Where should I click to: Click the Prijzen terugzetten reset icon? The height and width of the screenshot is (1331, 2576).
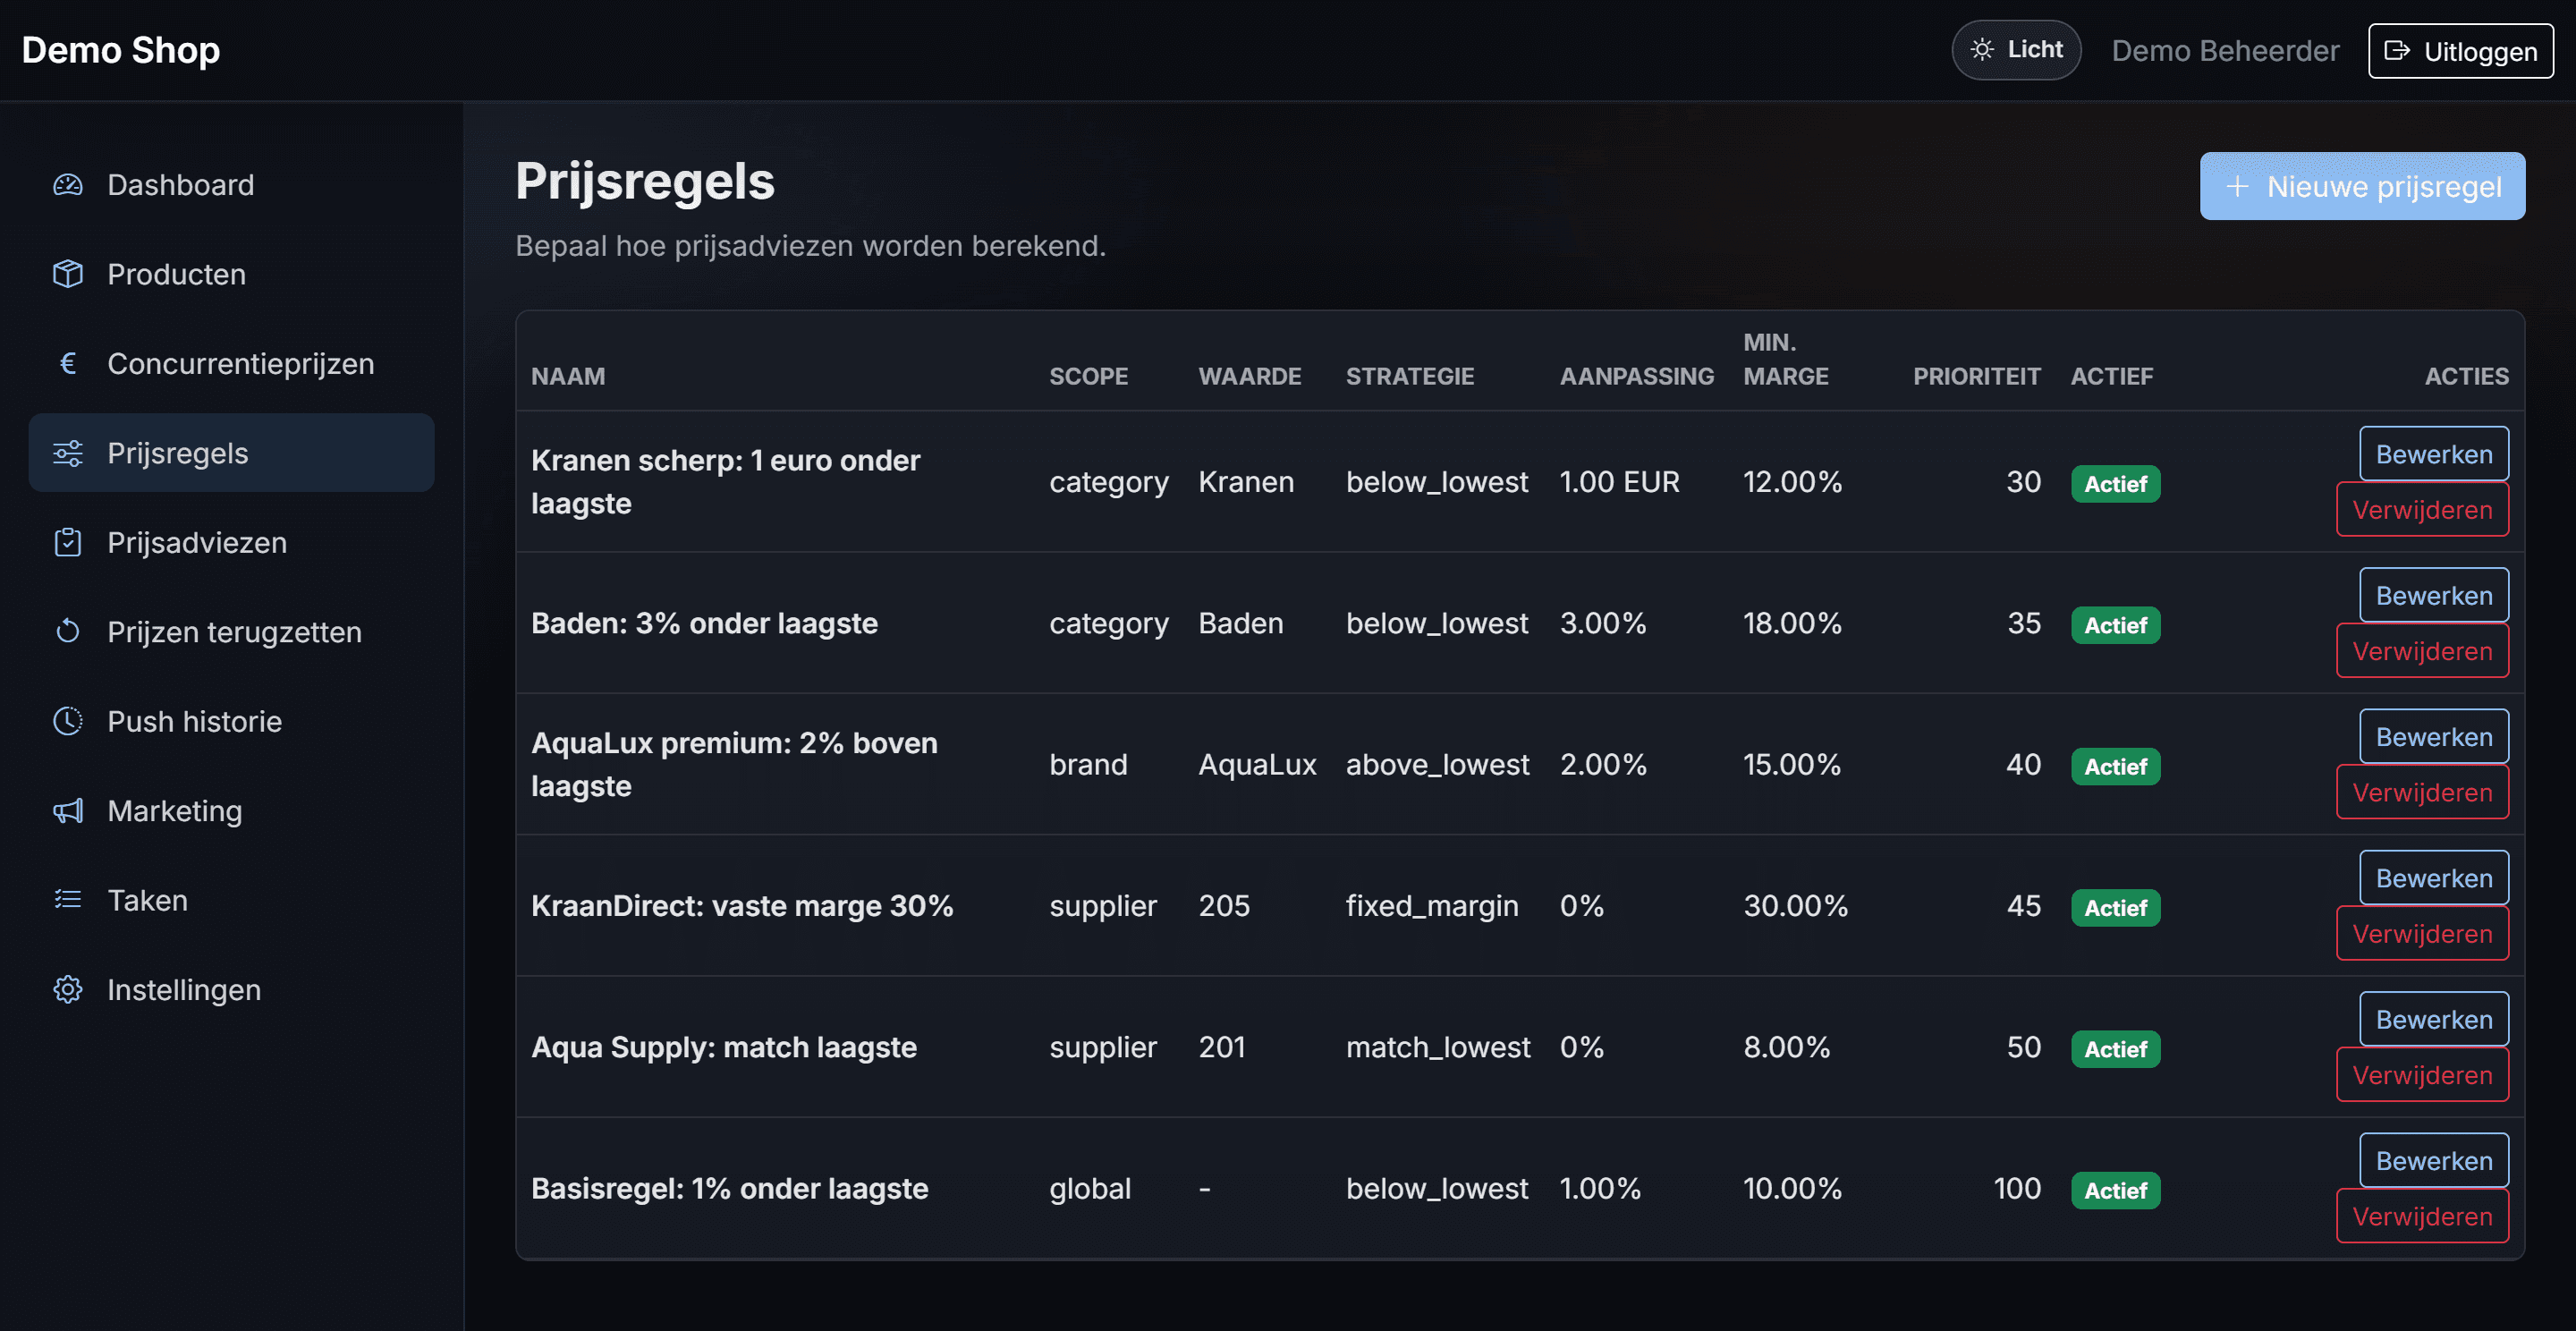[x=68, y=632]
